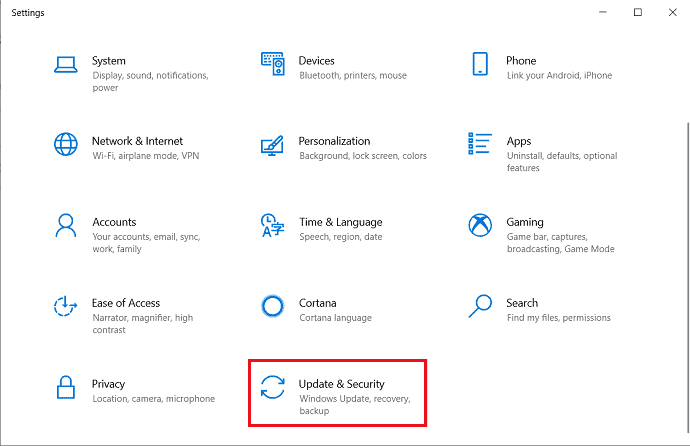Maximize the Settings window

(x=638, y=12)
